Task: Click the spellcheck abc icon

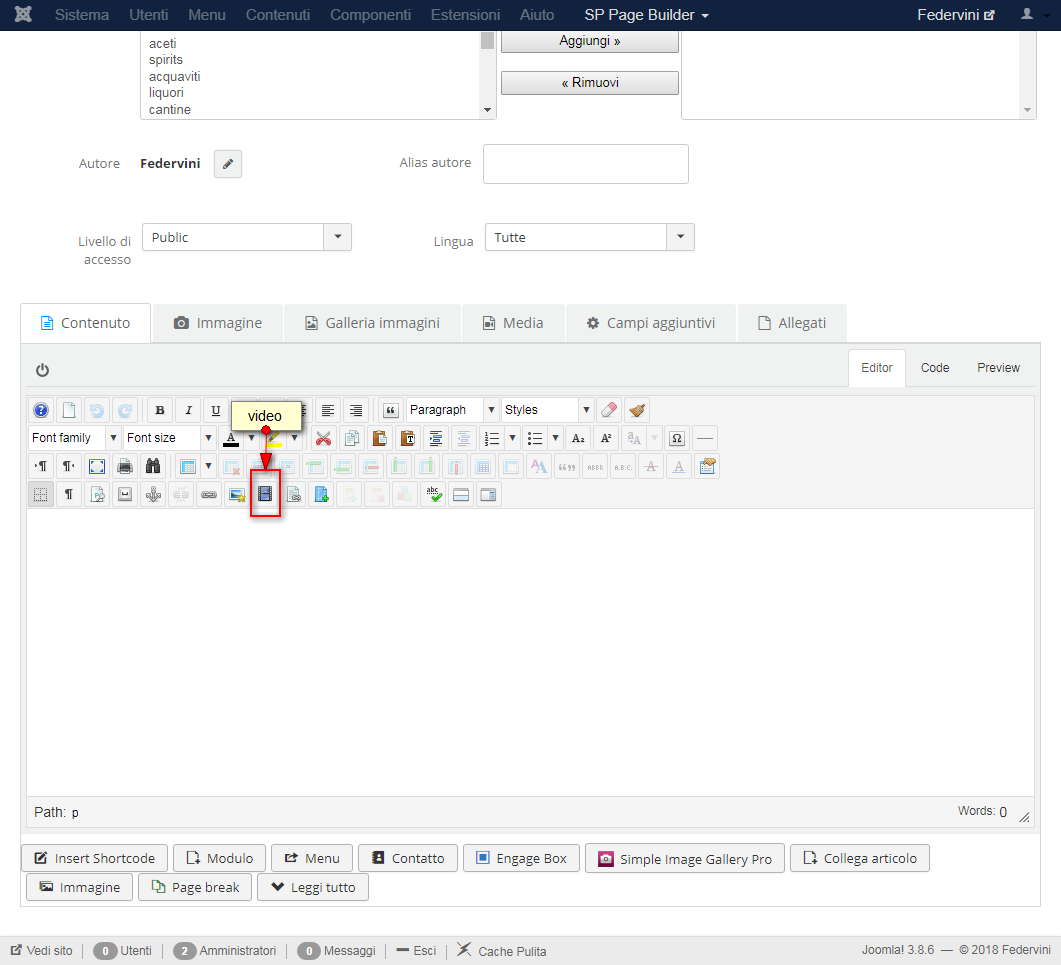Action: point(433,495)
